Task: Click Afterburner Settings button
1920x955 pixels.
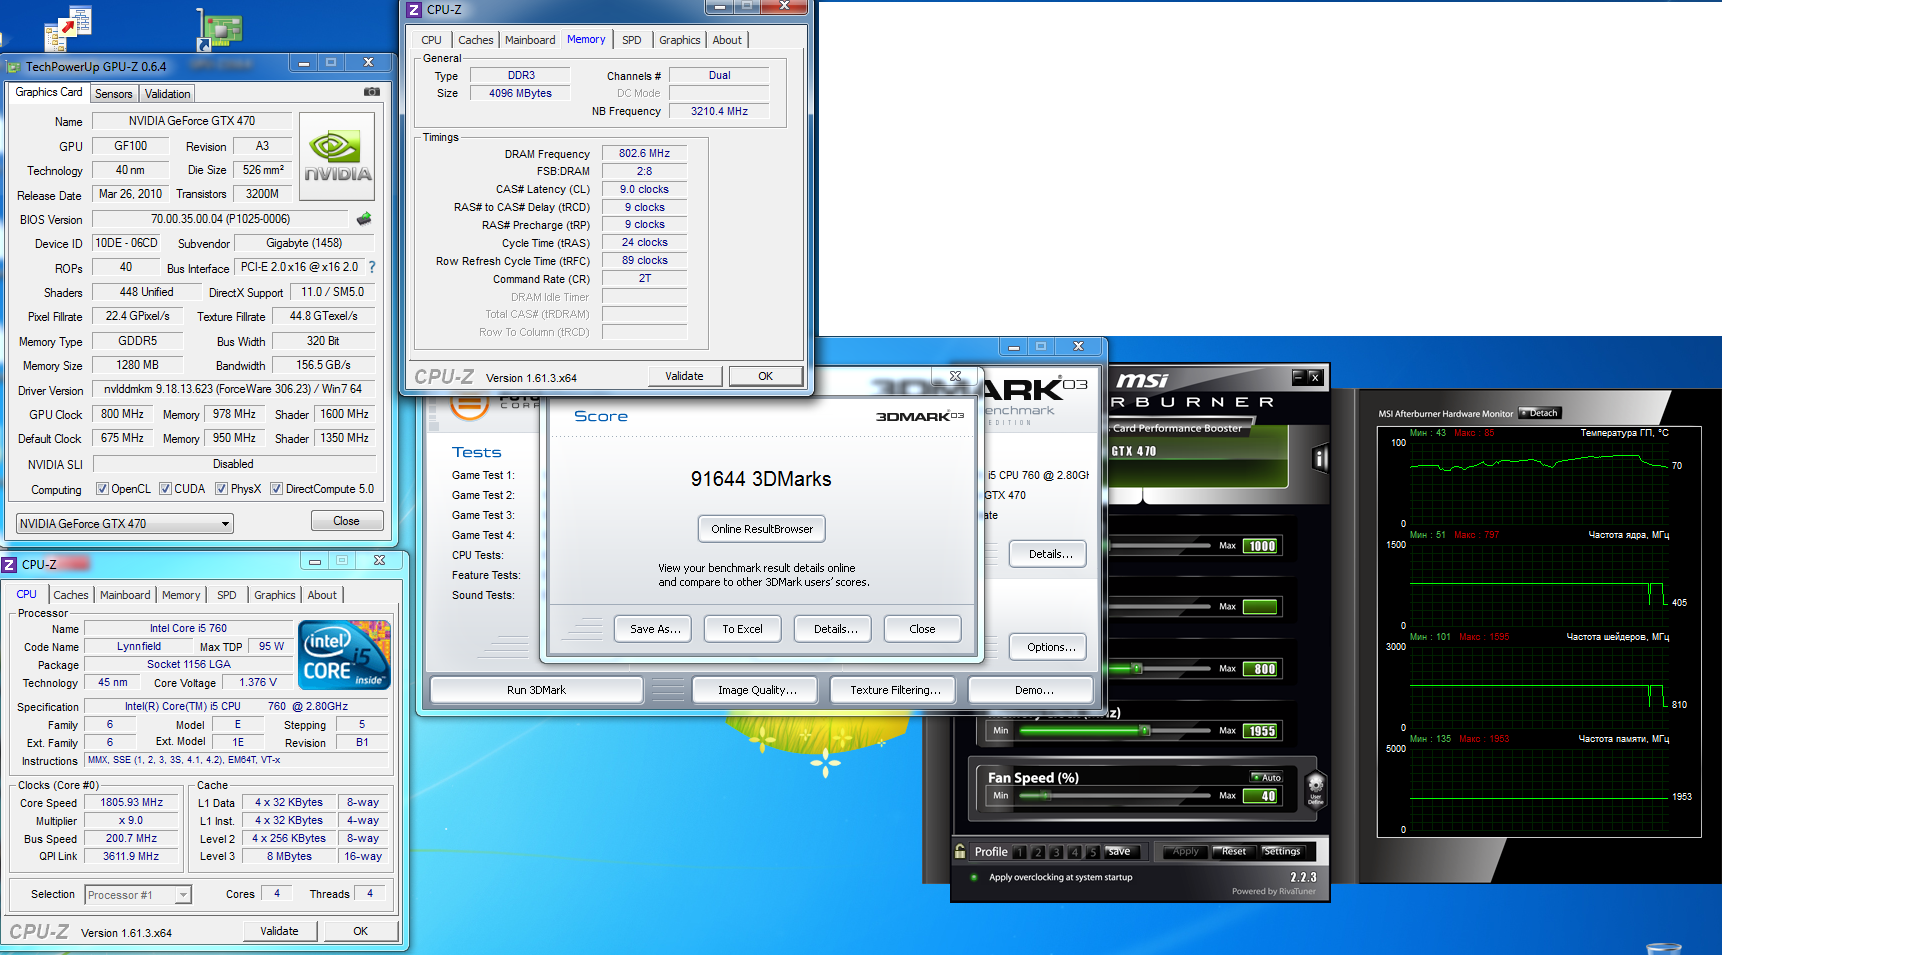Action: (1282, 852)
